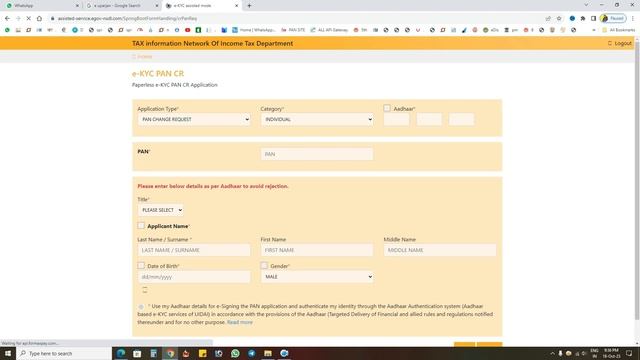Expand the Gender MALE dropdown
The width and height of the screenshot is (640, 360).
317,277
